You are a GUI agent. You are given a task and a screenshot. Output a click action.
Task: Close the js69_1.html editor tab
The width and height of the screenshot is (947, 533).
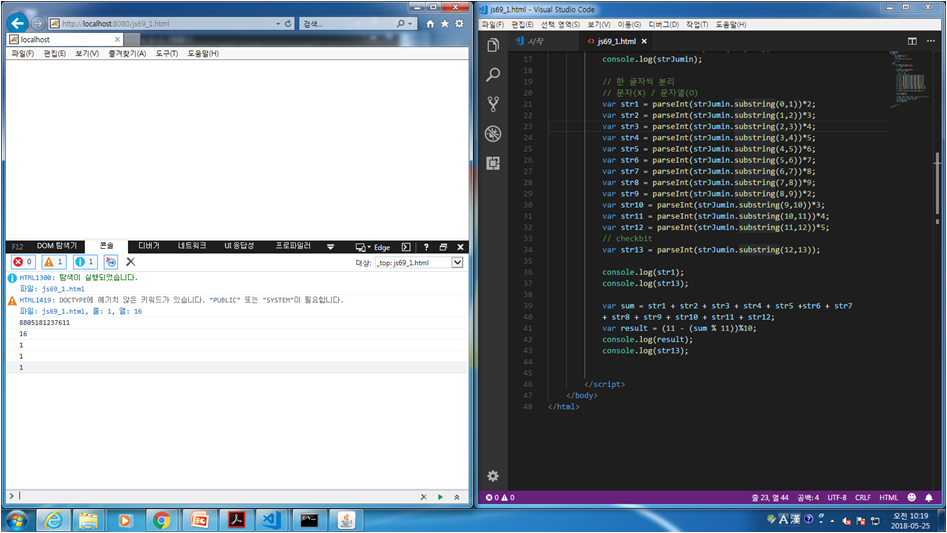[644, 42]
